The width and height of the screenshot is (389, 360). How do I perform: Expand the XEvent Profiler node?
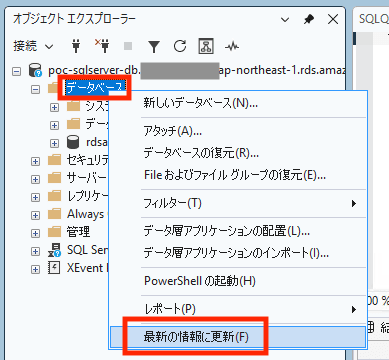click(35, 269)
